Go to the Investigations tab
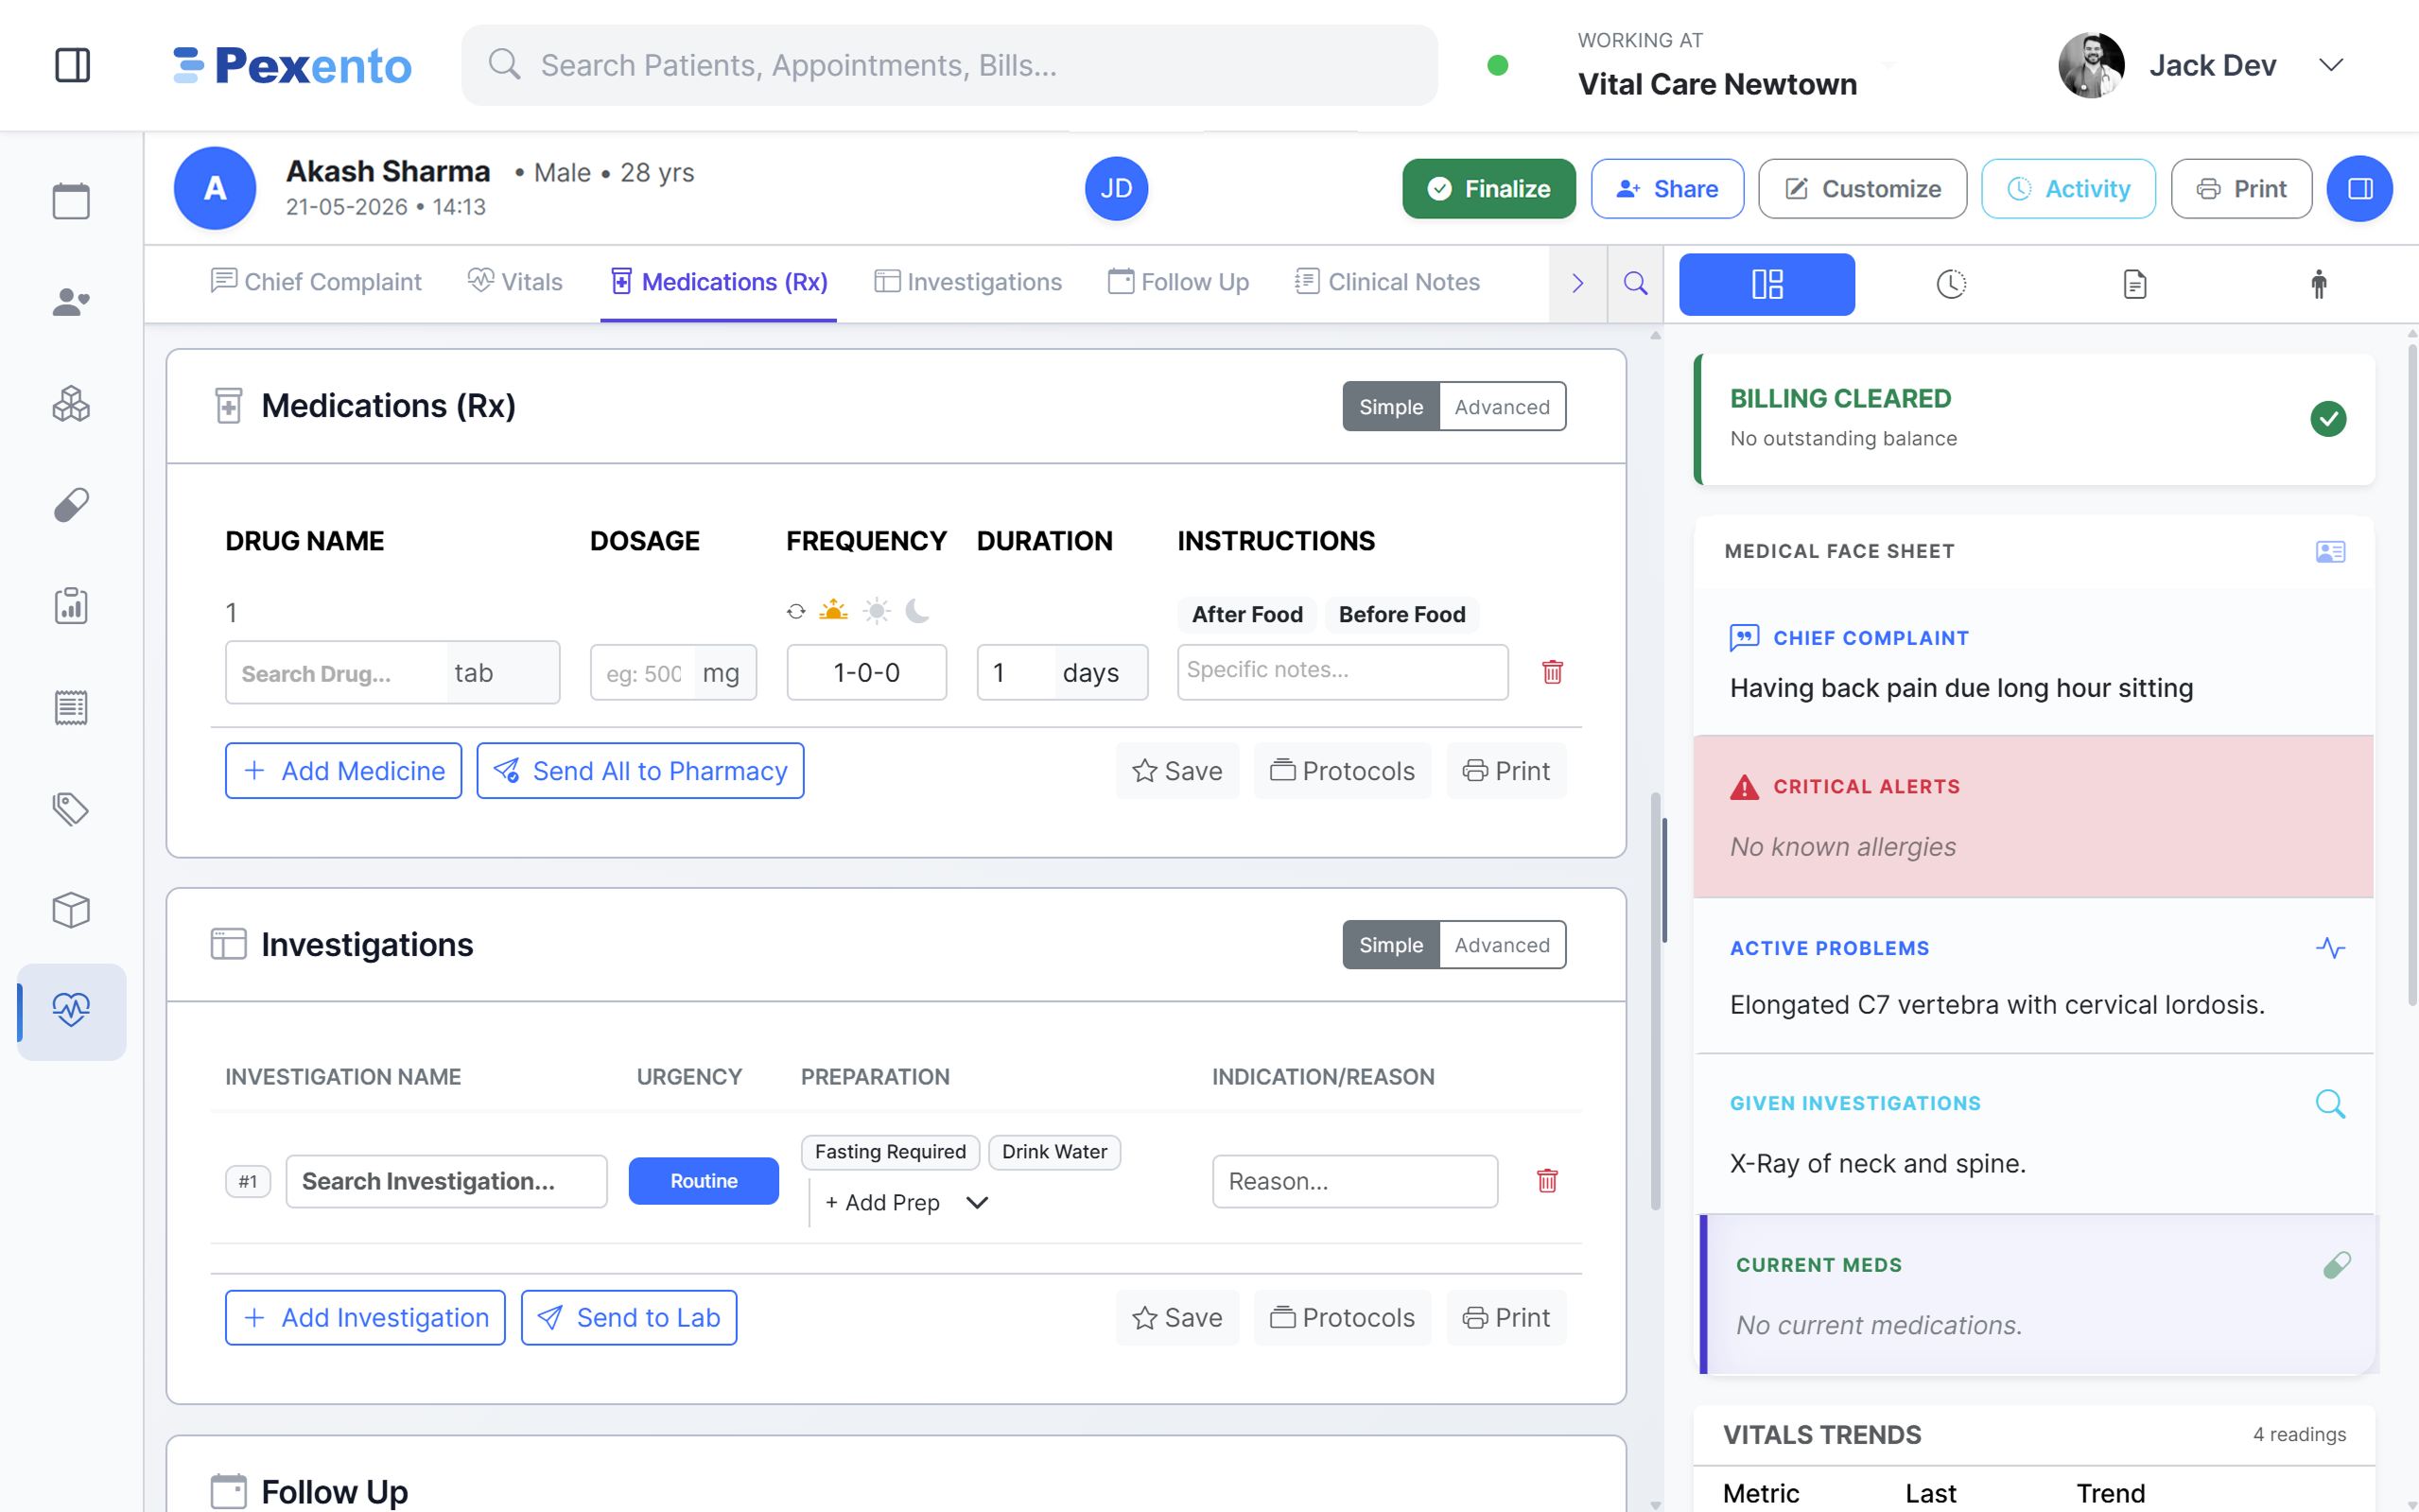The image size is (2419, 1512). pyautogui.click(x=967, y=282)
